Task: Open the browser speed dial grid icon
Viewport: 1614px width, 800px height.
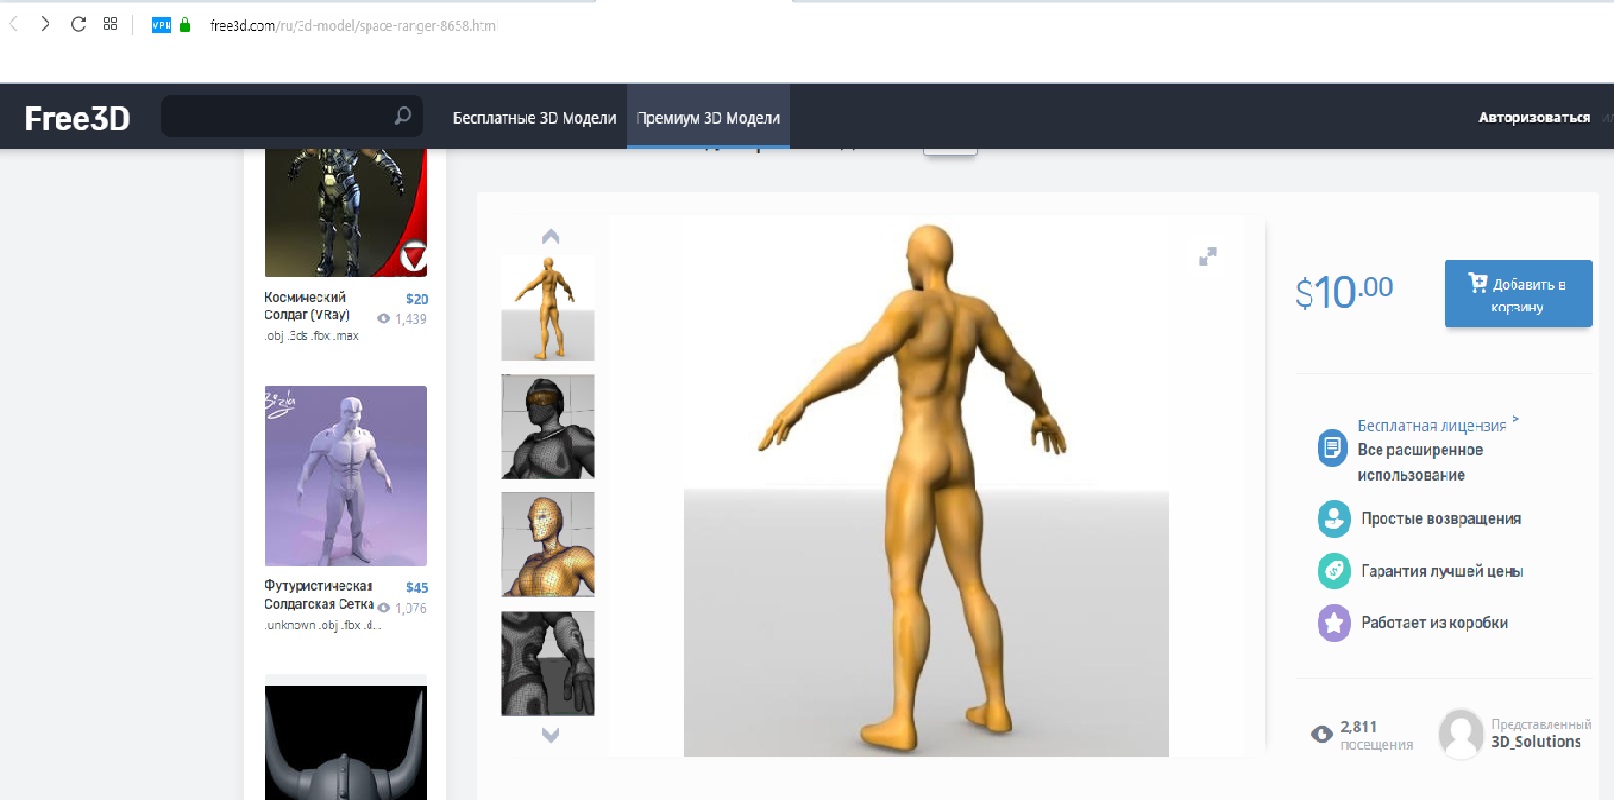Action: pos(110,24)
